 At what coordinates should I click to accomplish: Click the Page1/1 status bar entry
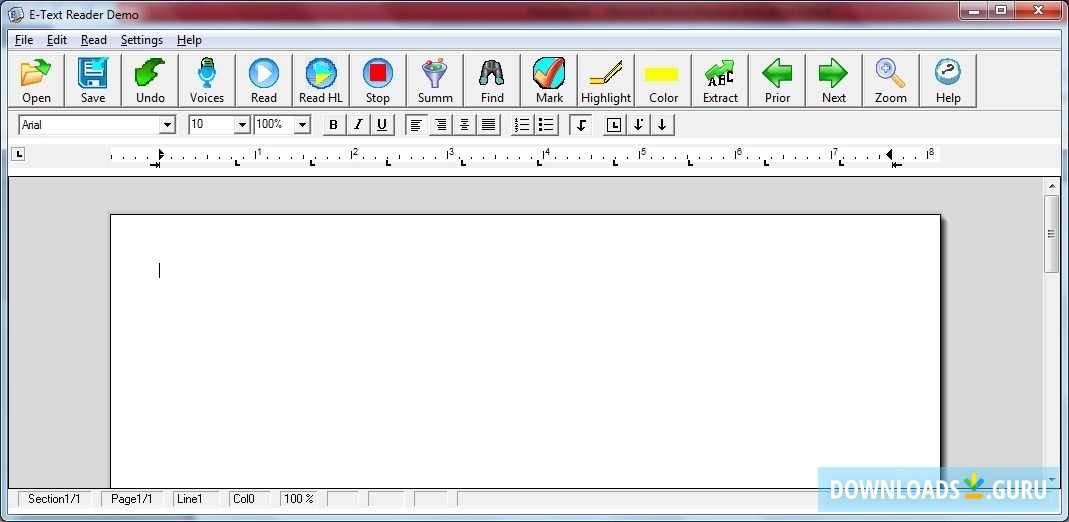point(132,499)
